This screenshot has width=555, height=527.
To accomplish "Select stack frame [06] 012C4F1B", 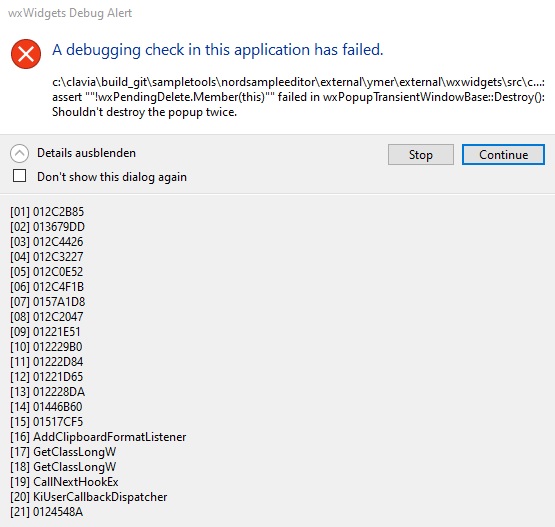I will 47,287.
